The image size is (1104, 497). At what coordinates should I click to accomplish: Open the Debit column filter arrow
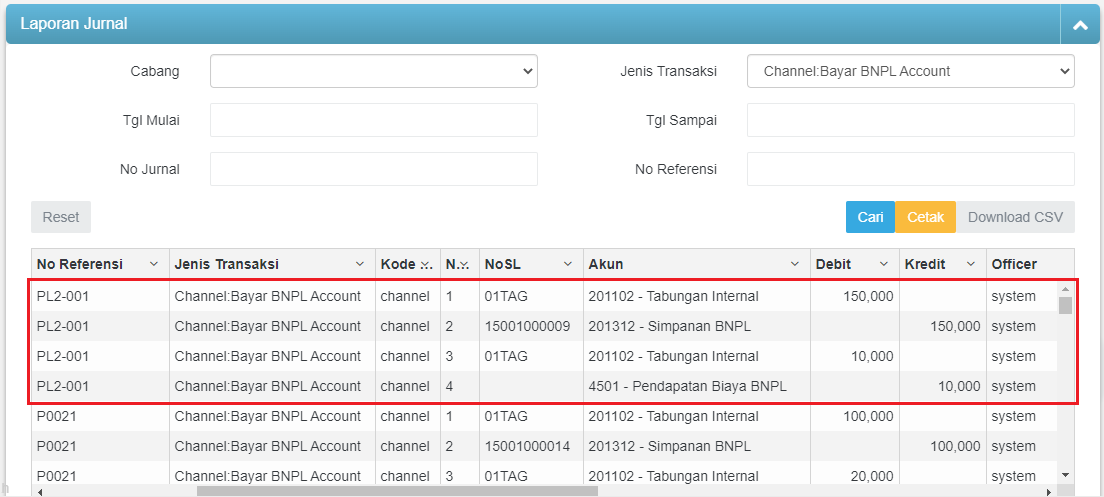click(x=884, y=265)
